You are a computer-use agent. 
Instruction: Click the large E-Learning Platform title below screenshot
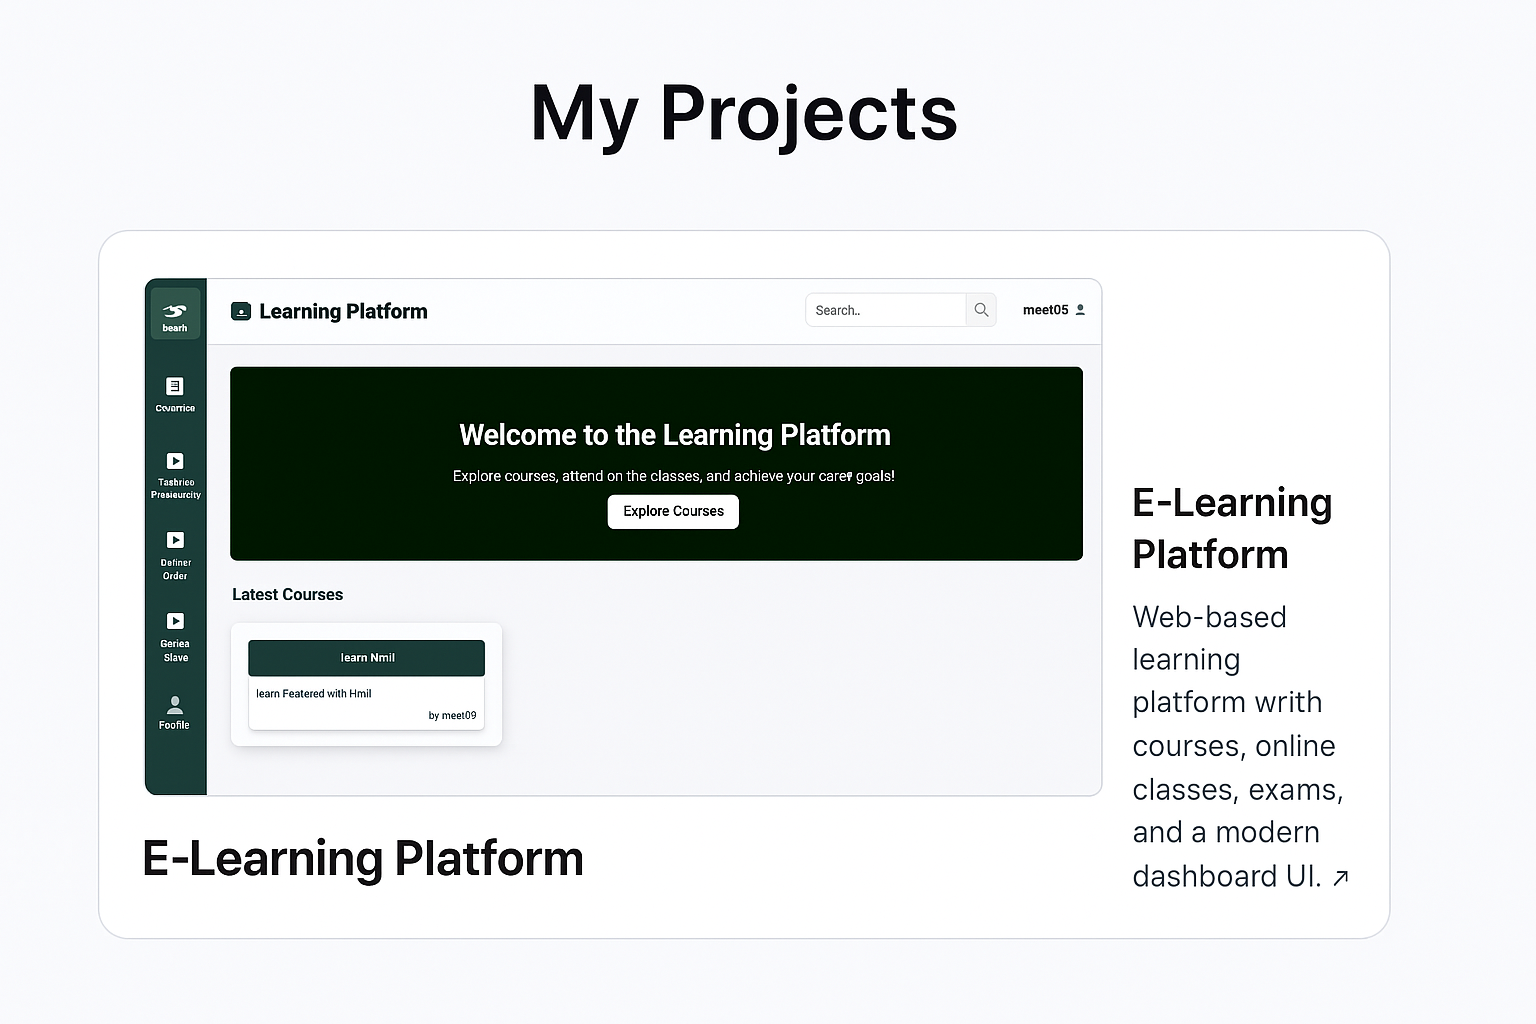pyautogui.click(x=363, y=859)
